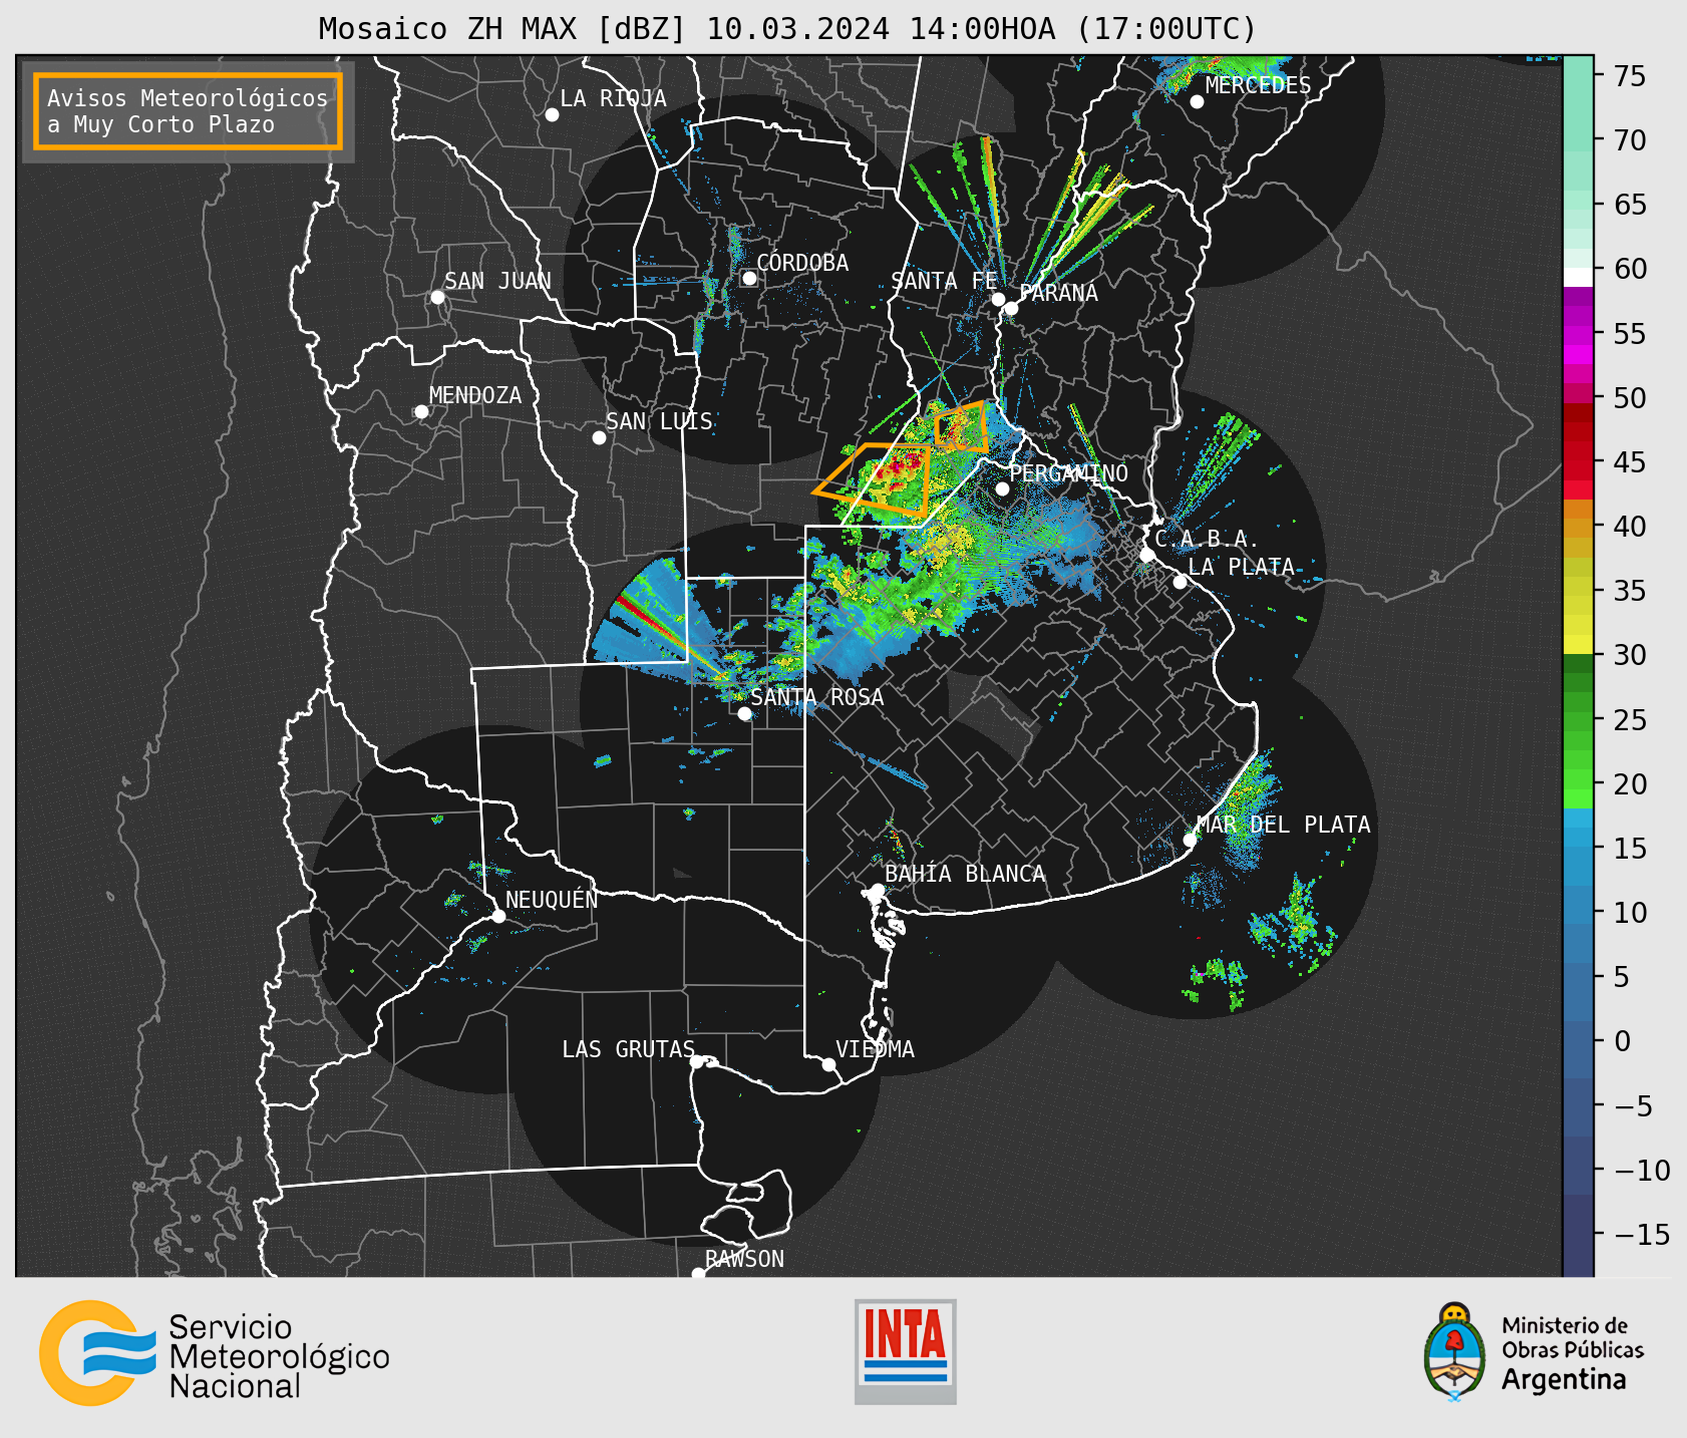Click the CÓRDOBA city marker dot

(x=749, y=278)
